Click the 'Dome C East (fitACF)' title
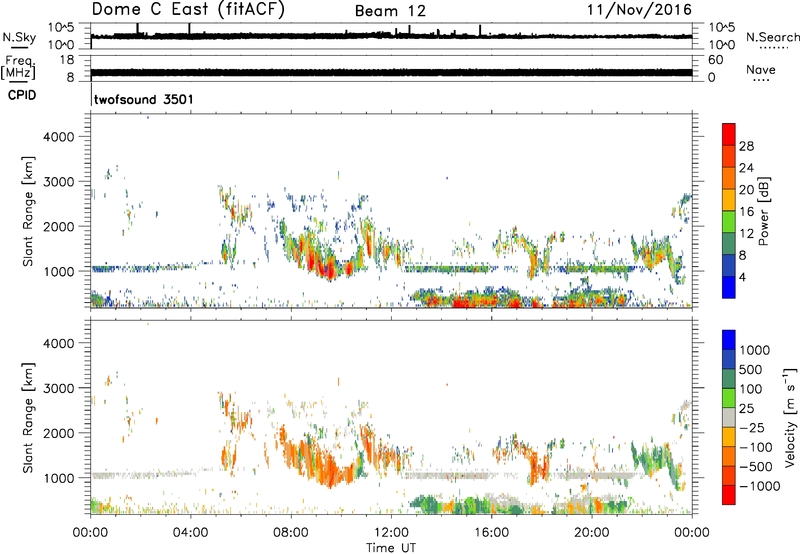Viewport: 800px width, 554px height. 188,9
